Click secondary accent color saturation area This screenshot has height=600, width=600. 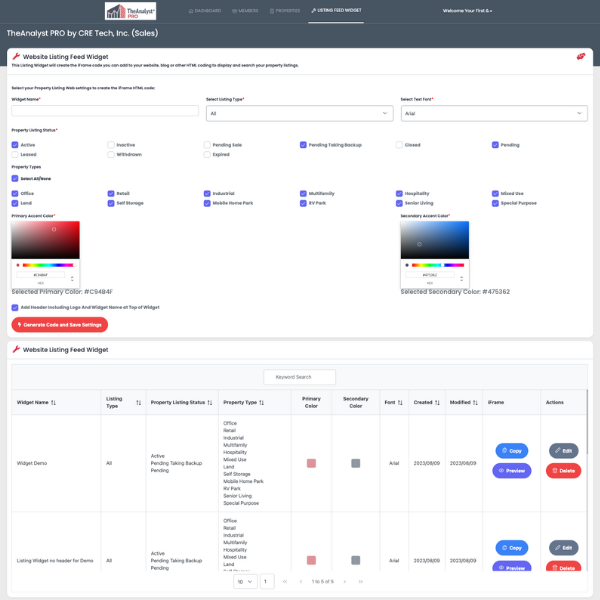(435, 240)
